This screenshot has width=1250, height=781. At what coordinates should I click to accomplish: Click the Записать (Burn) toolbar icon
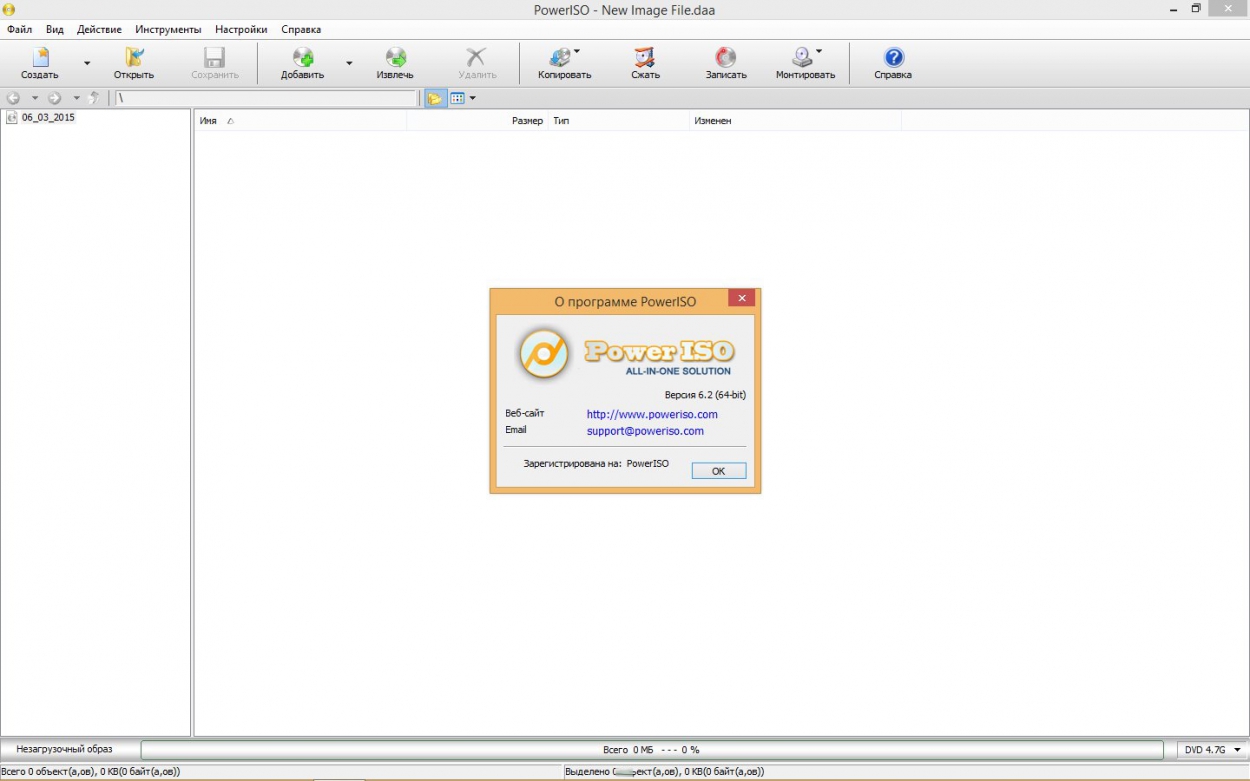point(726,63)
